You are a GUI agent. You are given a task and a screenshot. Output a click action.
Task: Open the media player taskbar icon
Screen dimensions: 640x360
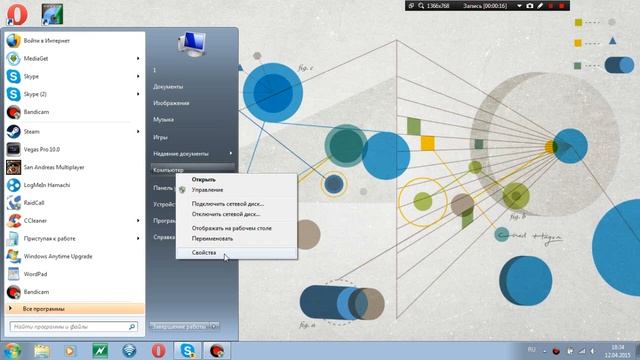(70, 351)
